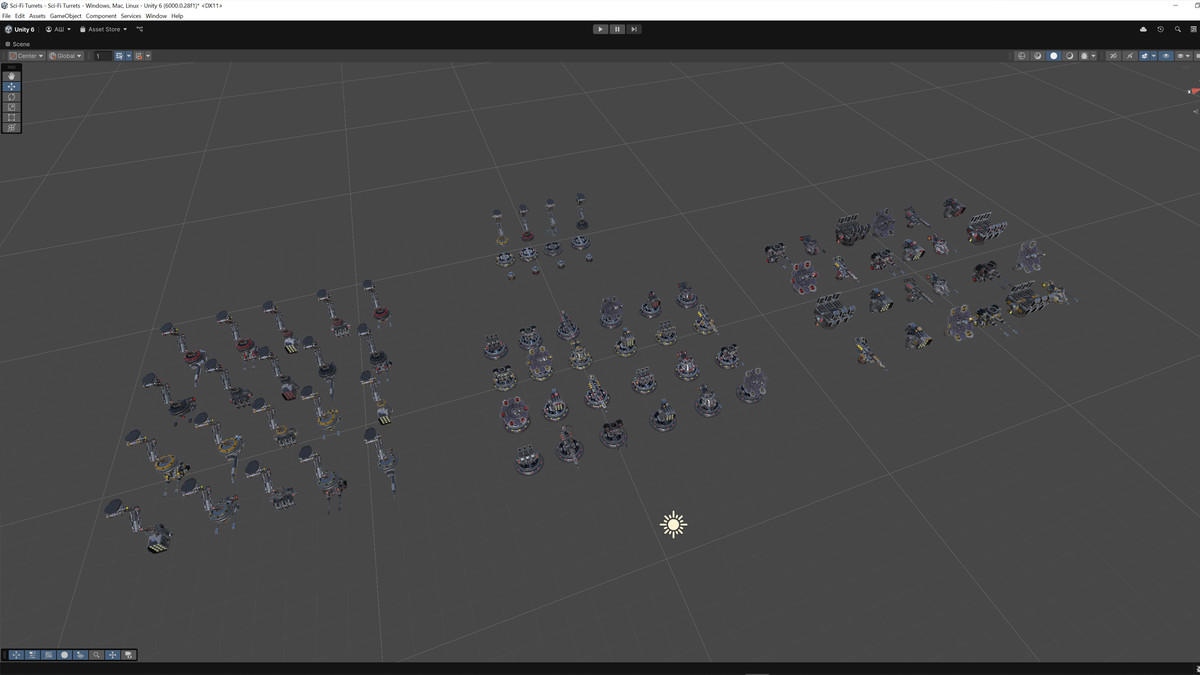
Task: Click the sun gizmo in scene view
Action: 672,523
